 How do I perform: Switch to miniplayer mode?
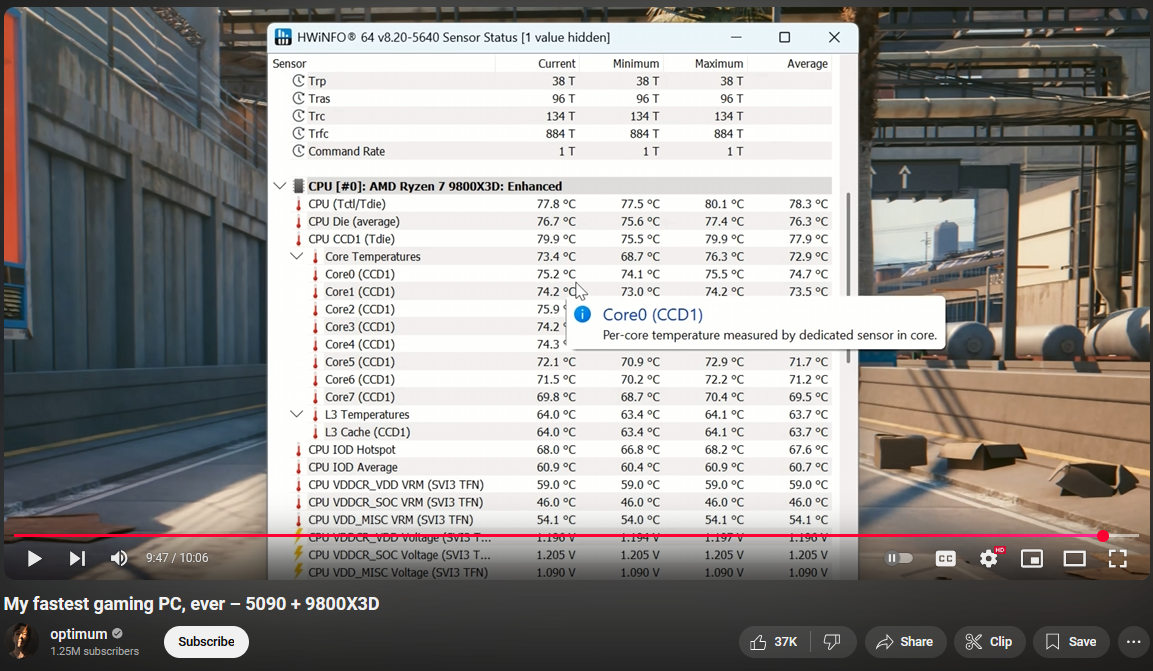point(1032,559)
